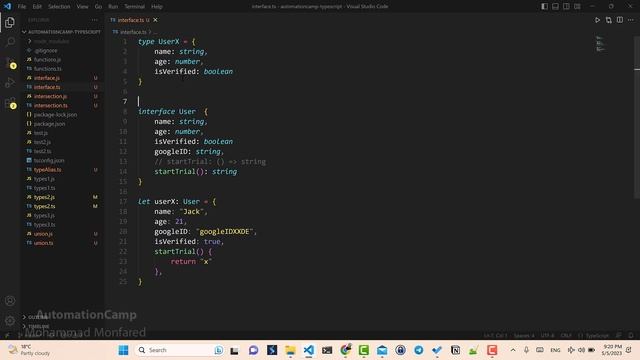The height and width of the screenshot is (360, 640).
Task: Open Explorer panel's Views and More Actions ellipsis
Action: 95,20
